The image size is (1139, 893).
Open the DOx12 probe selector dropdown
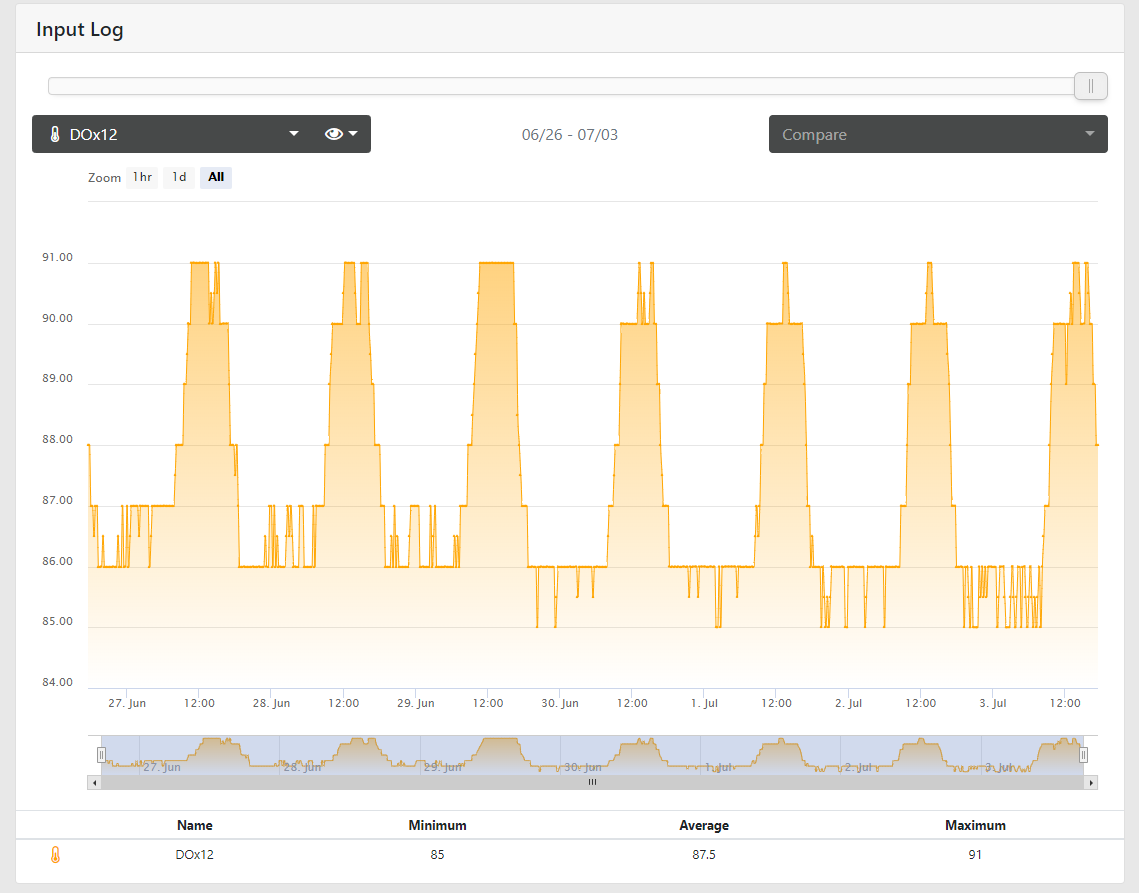173,134
